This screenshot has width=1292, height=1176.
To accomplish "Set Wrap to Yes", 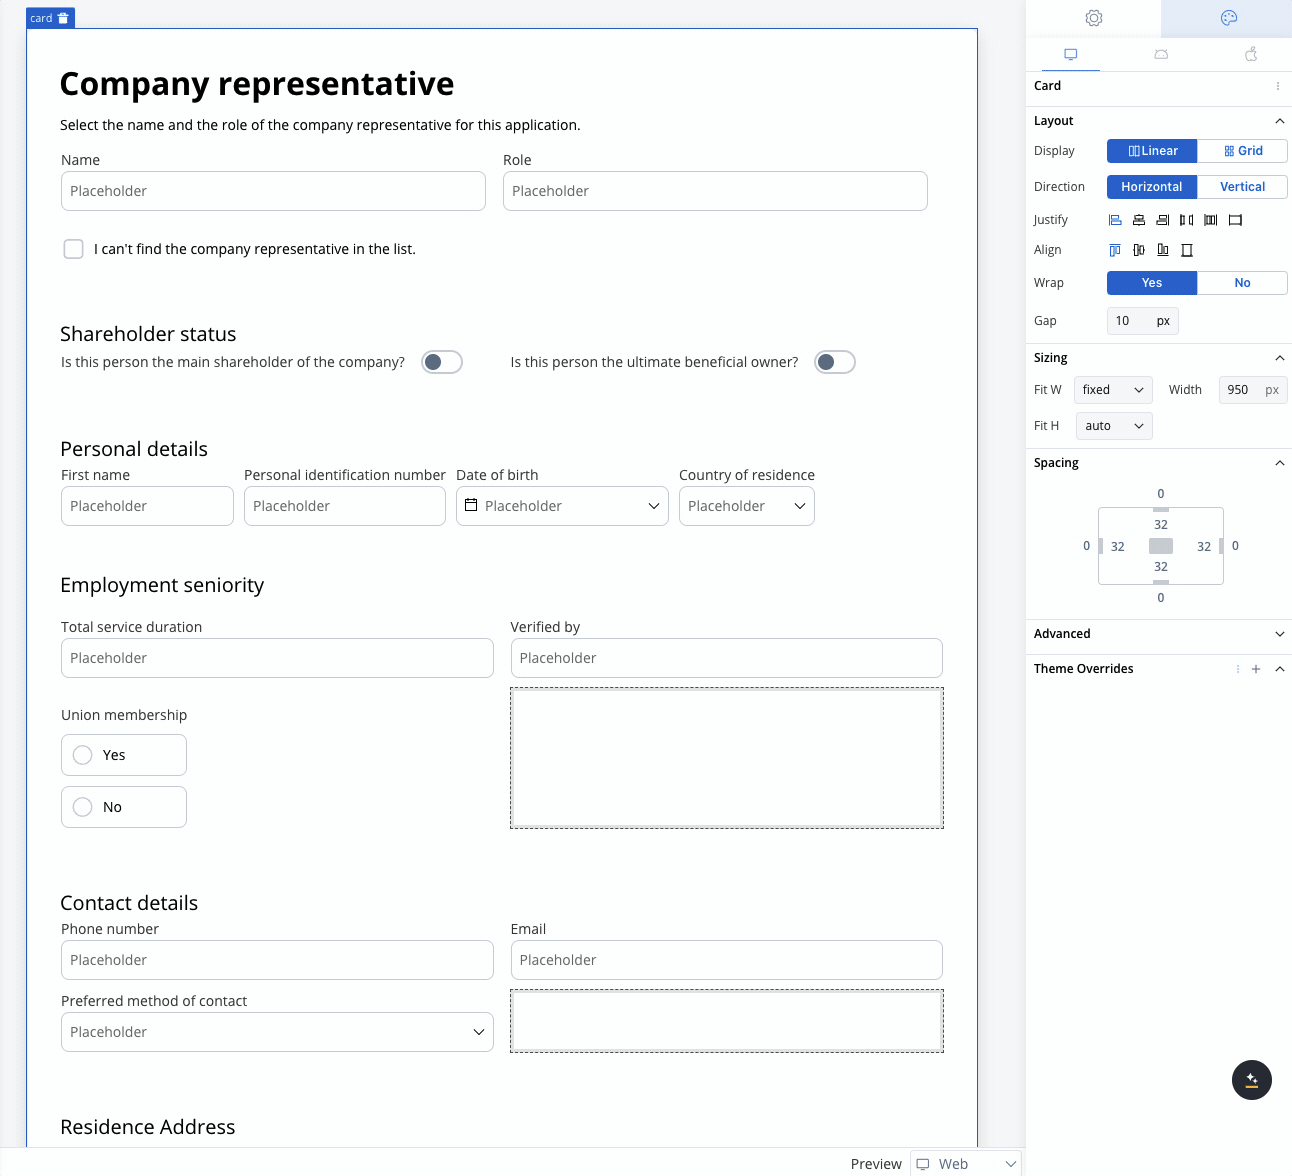I will click(1152, 283).
